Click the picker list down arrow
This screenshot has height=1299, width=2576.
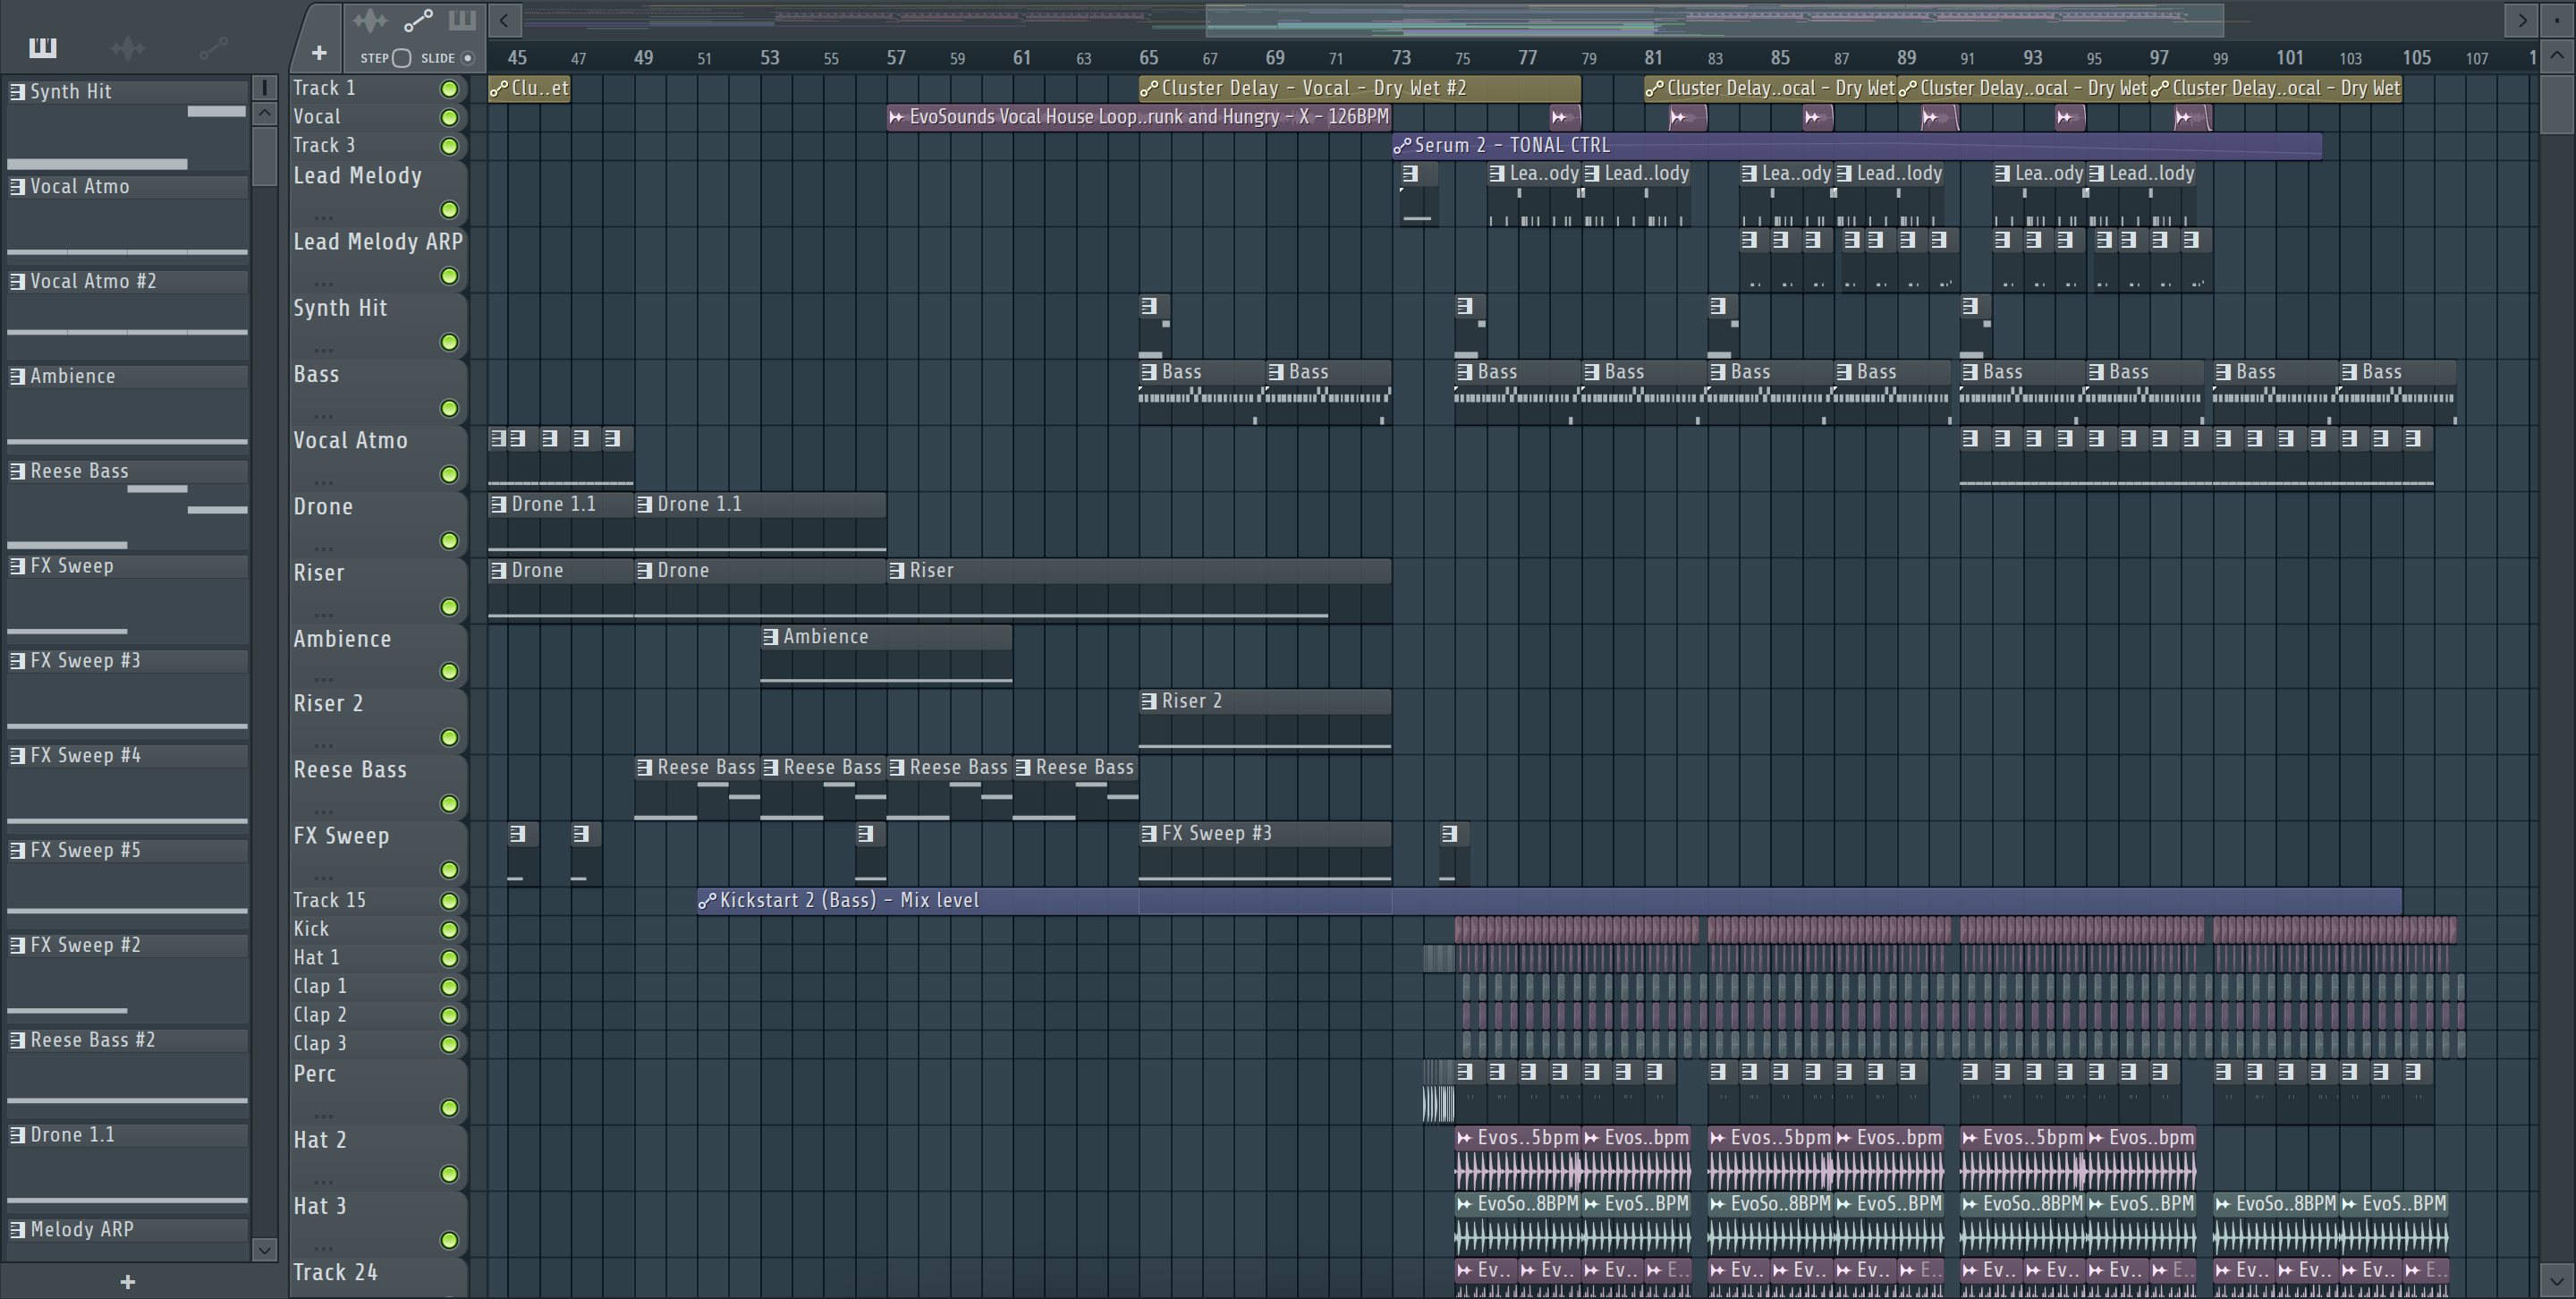(264, 1249)
